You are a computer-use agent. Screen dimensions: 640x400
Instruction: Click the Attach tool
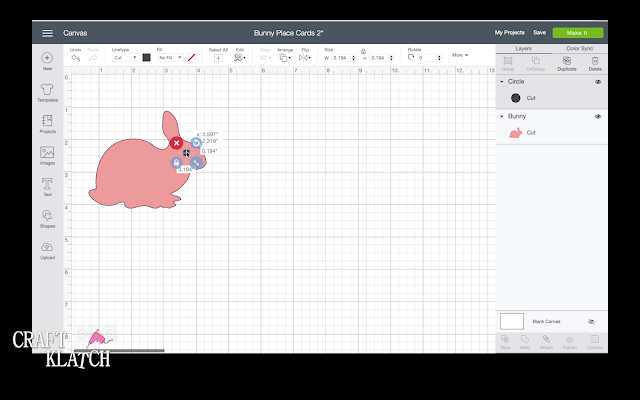546,342
